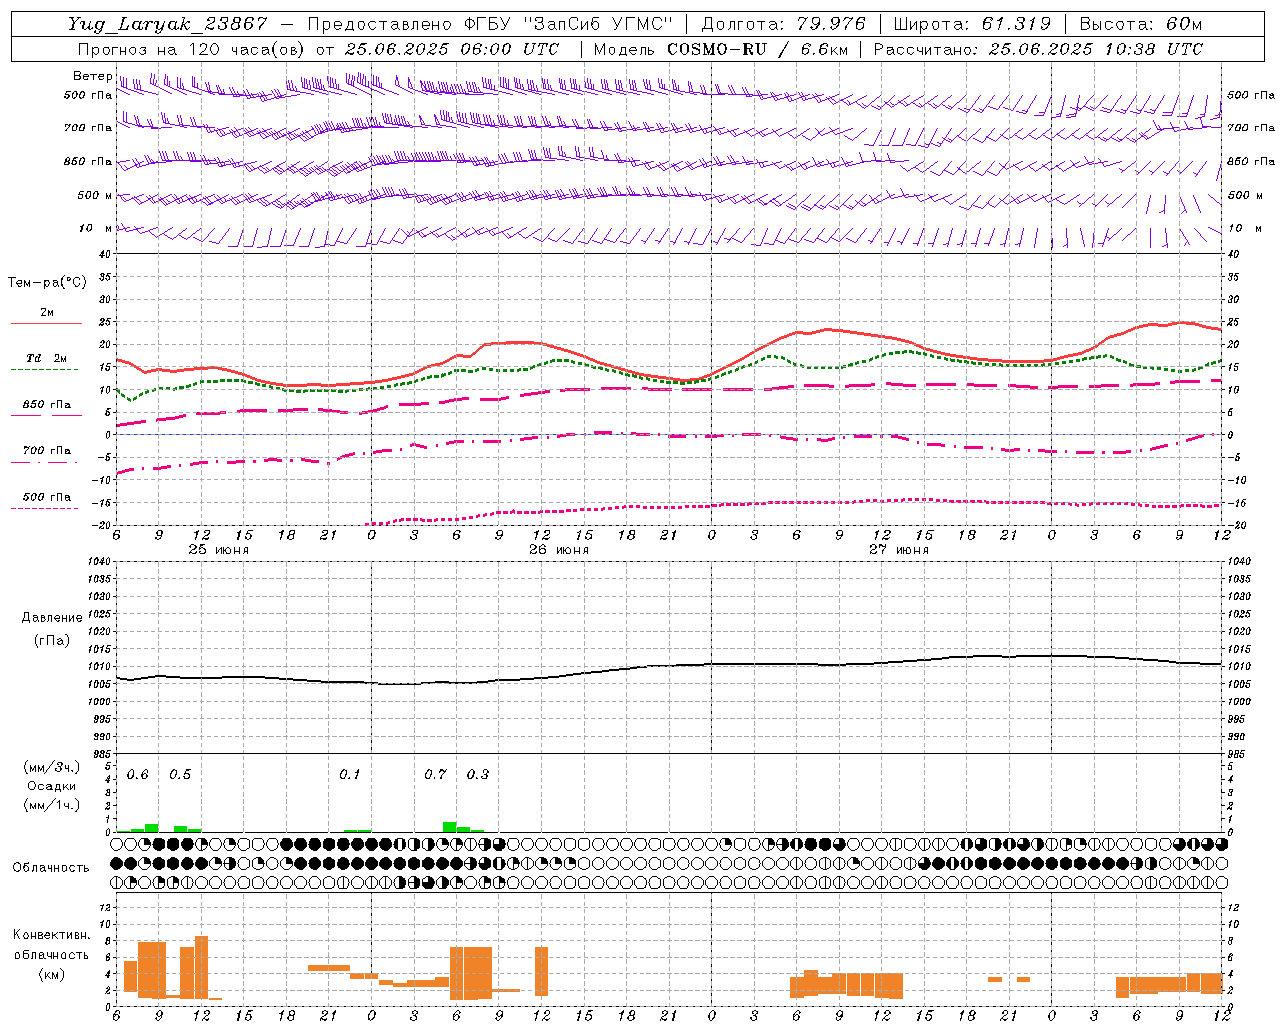Click the Осадки precipitation label
1280x1024 pixels.
pos(52,786)
